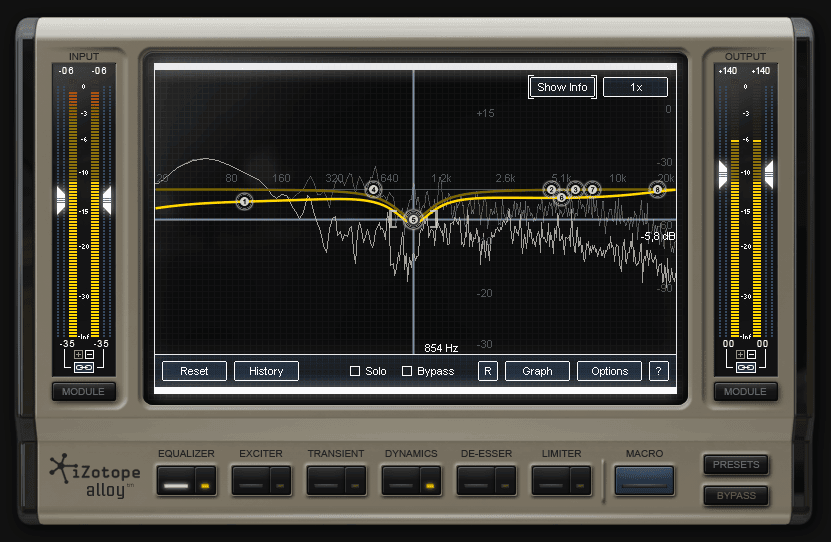Click the left OUTPUT gain slider handle
Viewport: 831px width, 542px height.
click(x=723, y=174)
